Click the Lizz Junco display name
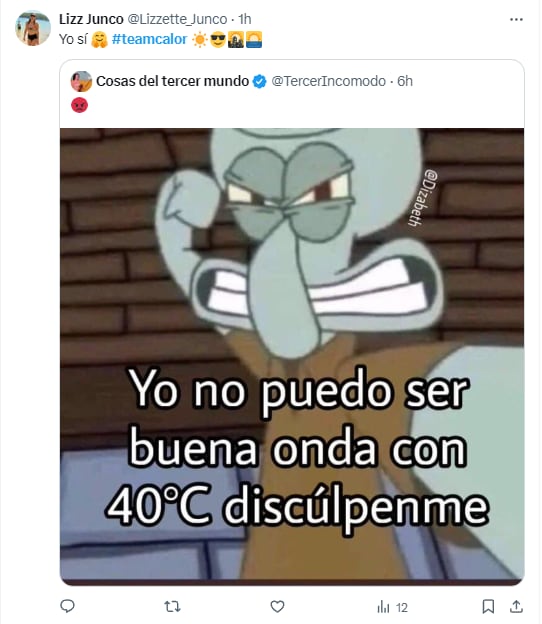The width and height of the screenshot is (542, 624). pos(91,19)
